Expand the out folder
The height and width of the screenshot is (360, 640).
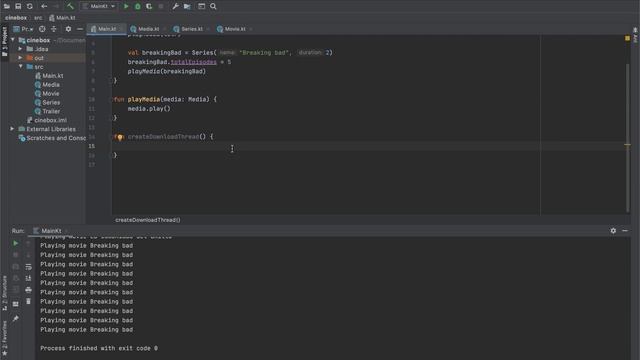(x=20, y=58)
